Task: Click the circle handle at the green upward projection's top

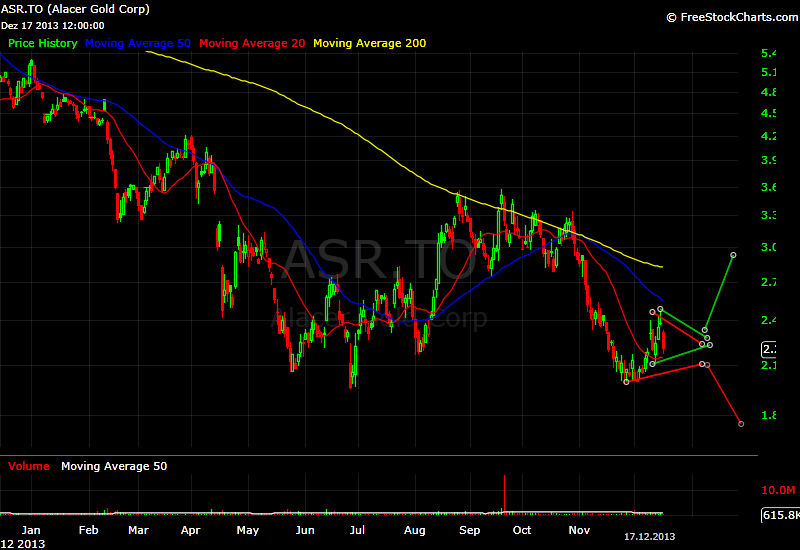Action: pyautogui.click(x=733, y=255)
